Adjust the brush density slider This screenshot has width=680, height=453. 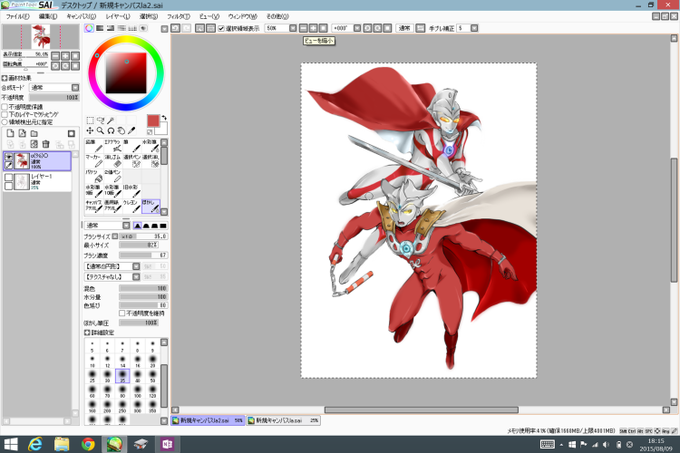coord(143,255)
